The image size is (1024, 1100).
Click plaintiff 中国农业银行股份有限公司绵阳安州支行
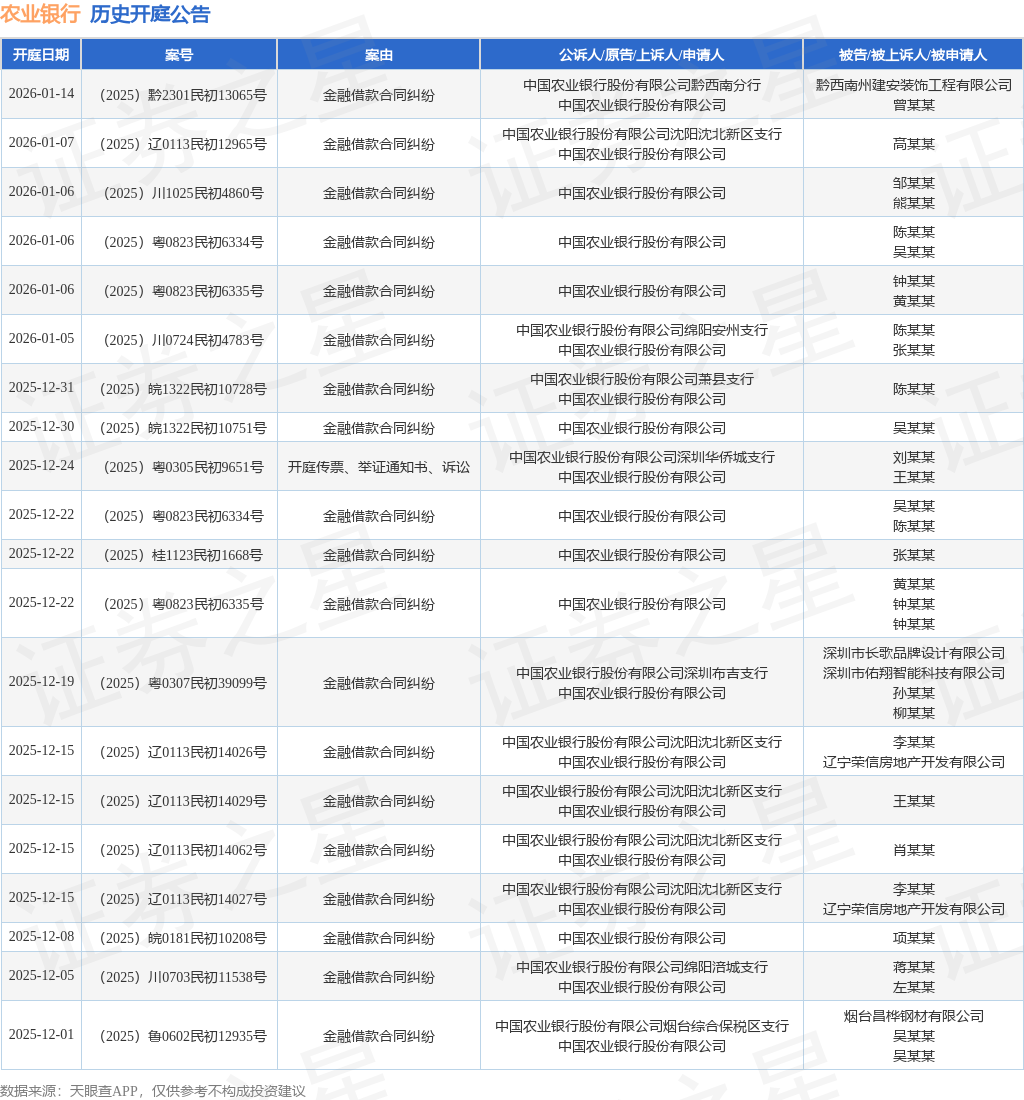pyautogui.click(x=642, y=330)
